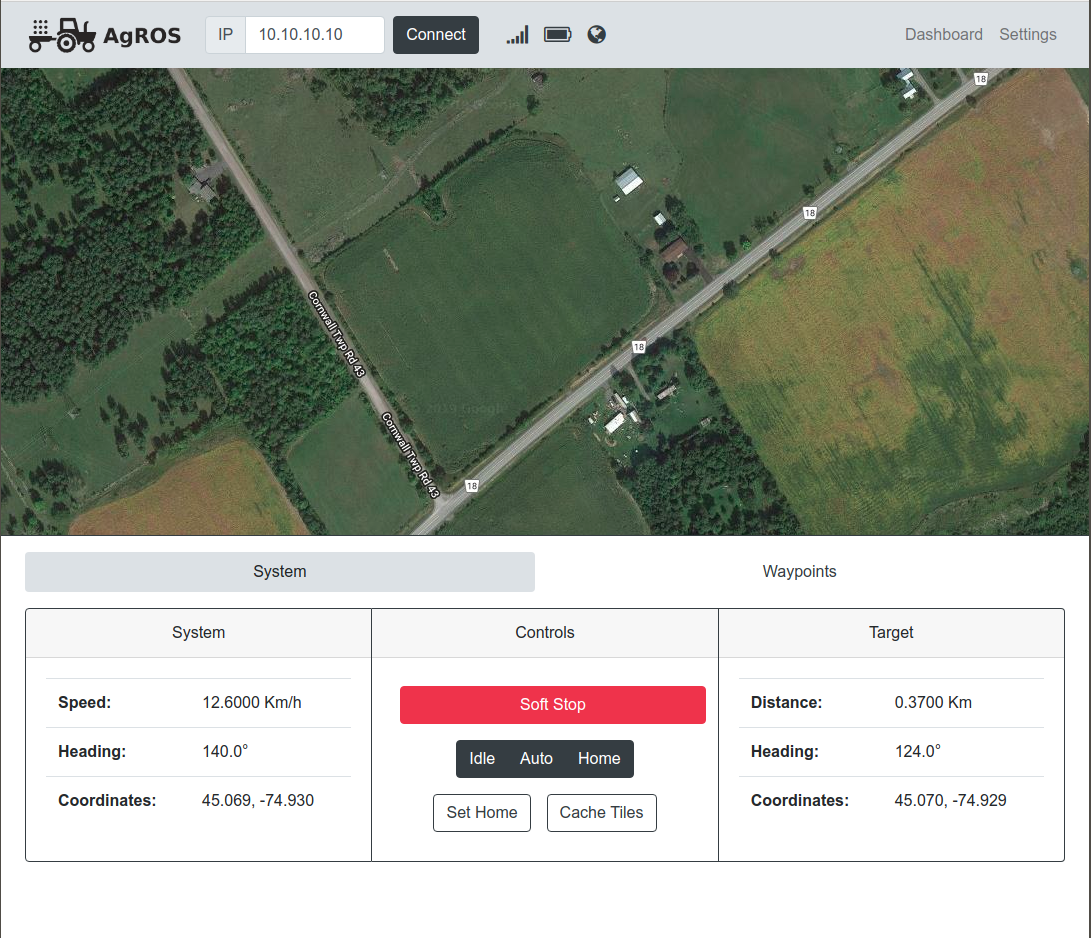Set control mode to Idle
This screenshot has height=938, width=1091.
pyautogui.click(x=482, y=759)
